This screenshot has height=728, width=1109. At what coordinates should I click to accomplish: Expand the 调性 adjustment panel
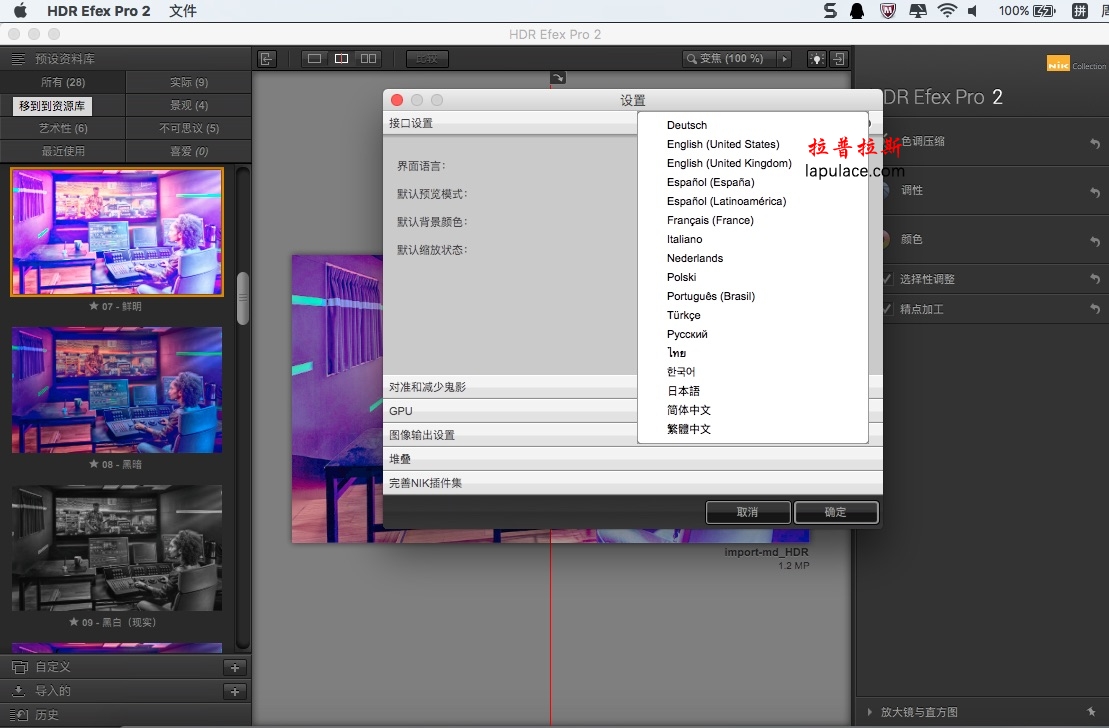click(x=912, y=190)
